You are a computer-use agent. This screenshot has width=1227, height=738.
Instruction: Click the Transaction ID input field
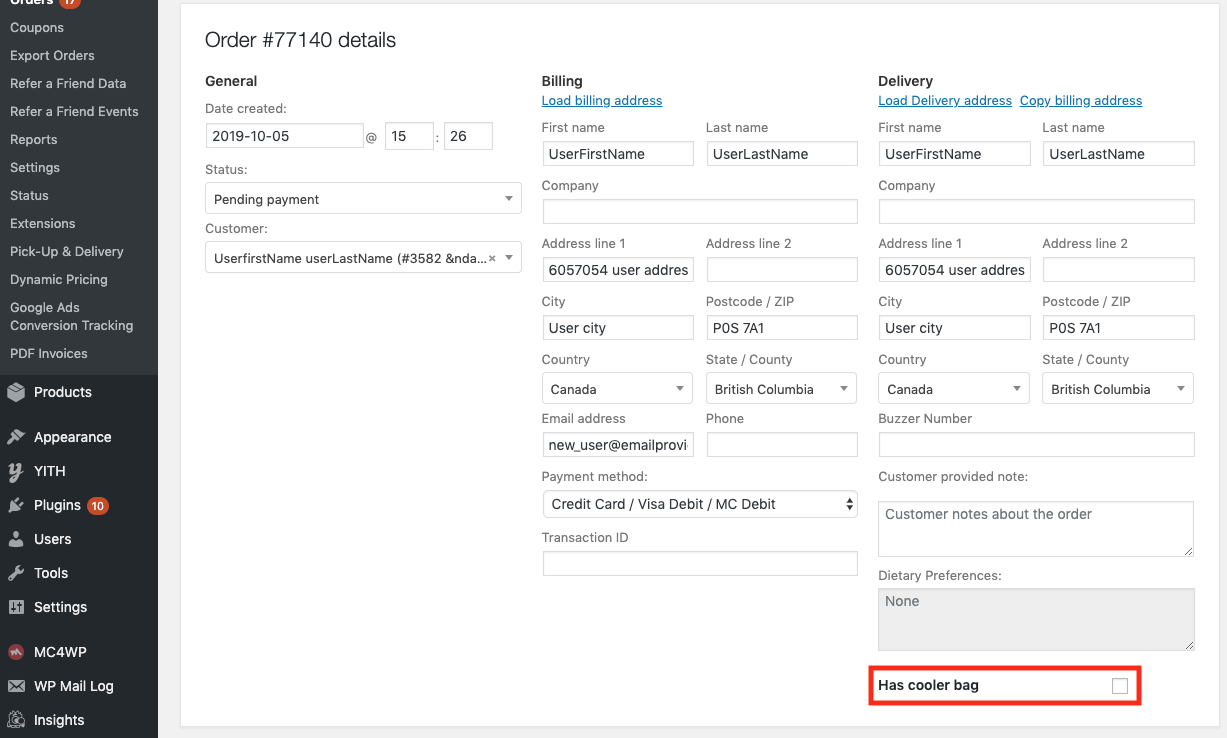click(x=700, y=563)
